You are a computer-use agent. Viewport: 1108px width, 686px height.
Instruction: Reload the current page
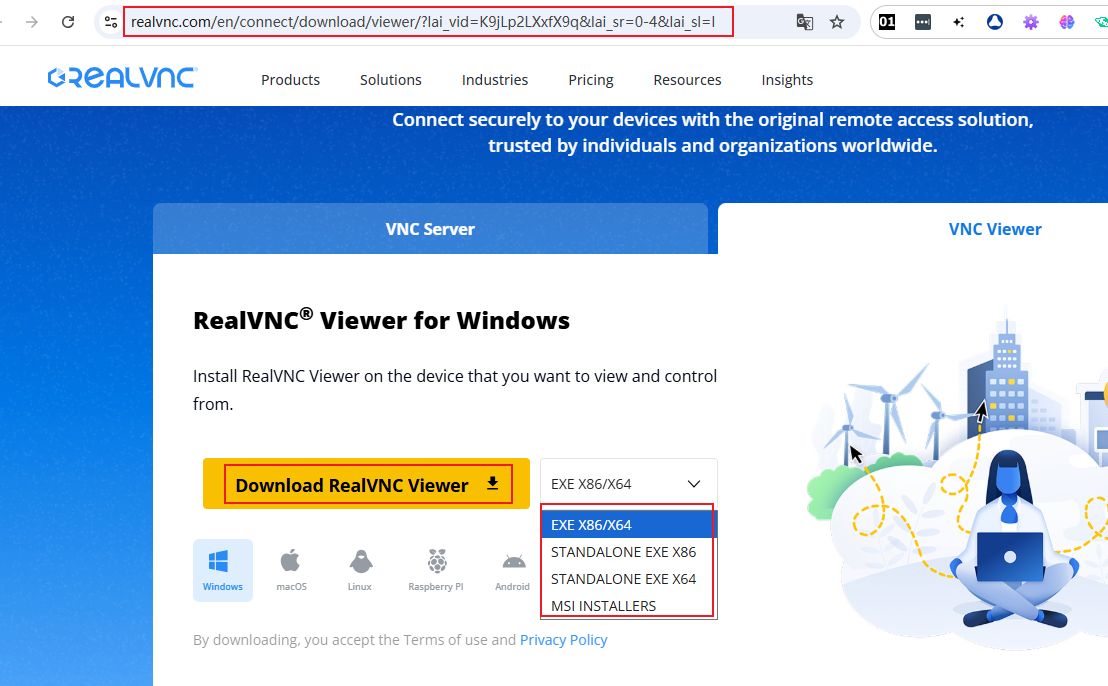[68, 22]
